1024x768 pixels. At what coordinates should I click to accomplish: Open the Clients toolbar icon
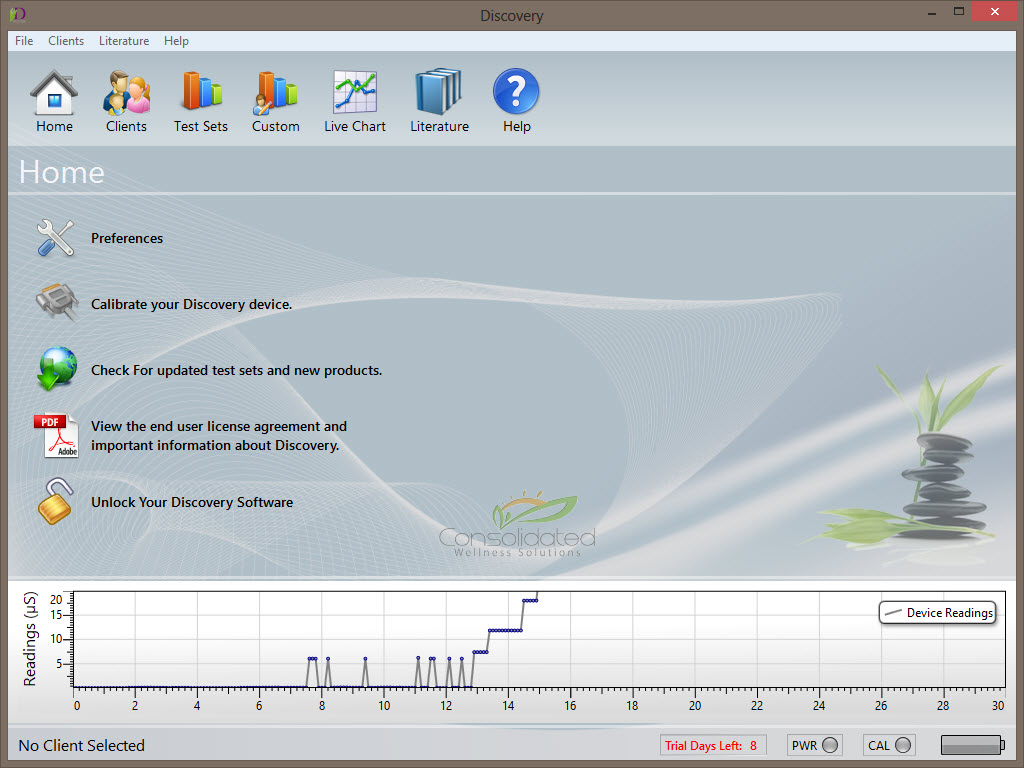click(126, 92)
